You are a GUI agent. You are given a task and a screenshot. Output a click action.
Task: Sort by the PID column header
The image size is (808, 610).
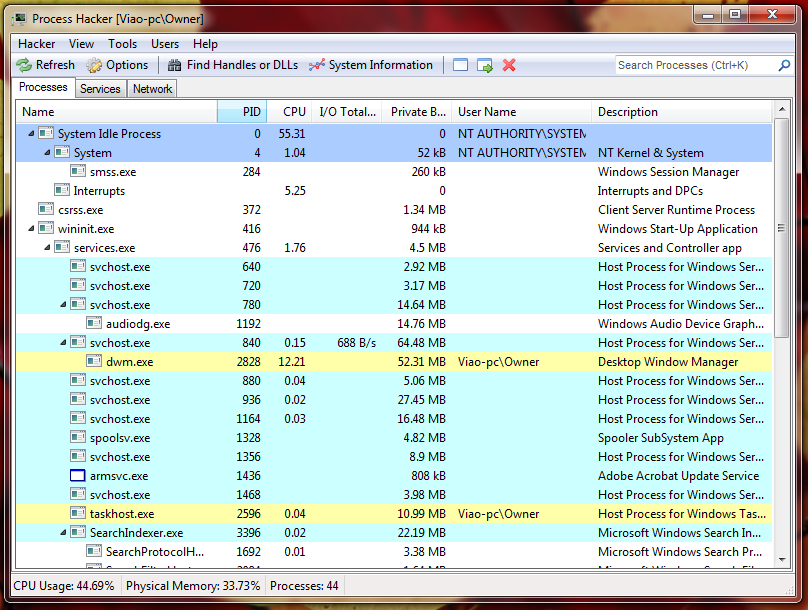[x=242, y=112]
